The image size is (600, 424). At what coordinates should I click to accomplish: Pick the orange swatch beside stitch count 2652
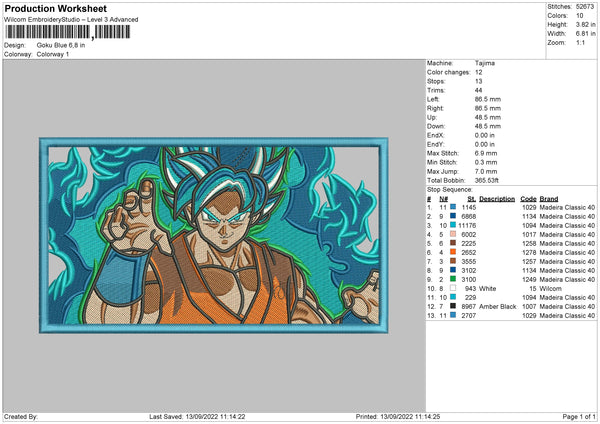(x=453, y=252)
